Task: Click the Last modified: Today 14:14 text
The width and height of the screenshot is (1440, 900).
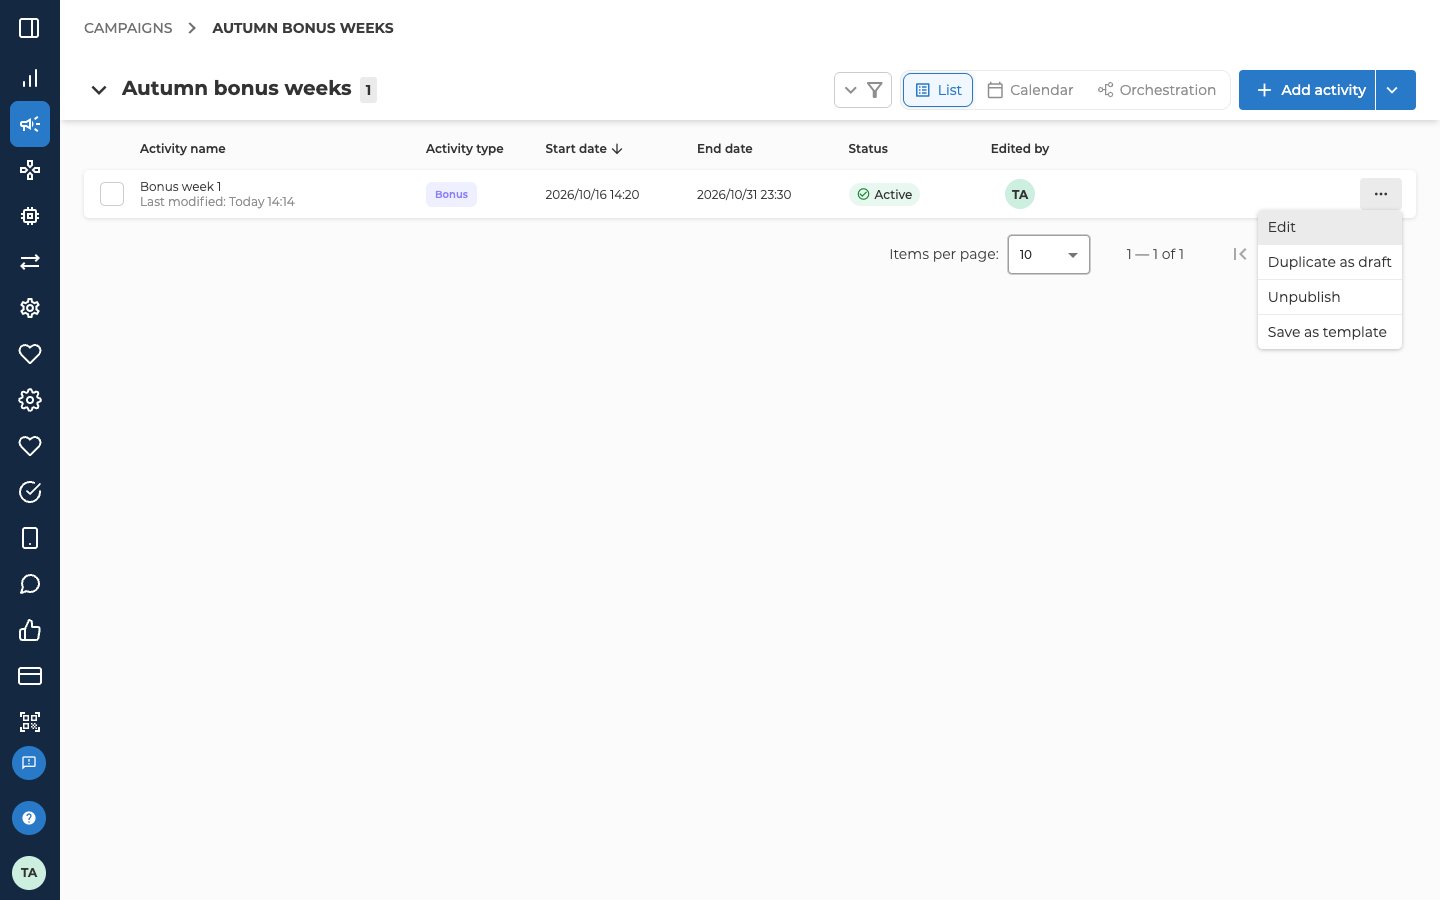Action: click(x=217, y=202)
